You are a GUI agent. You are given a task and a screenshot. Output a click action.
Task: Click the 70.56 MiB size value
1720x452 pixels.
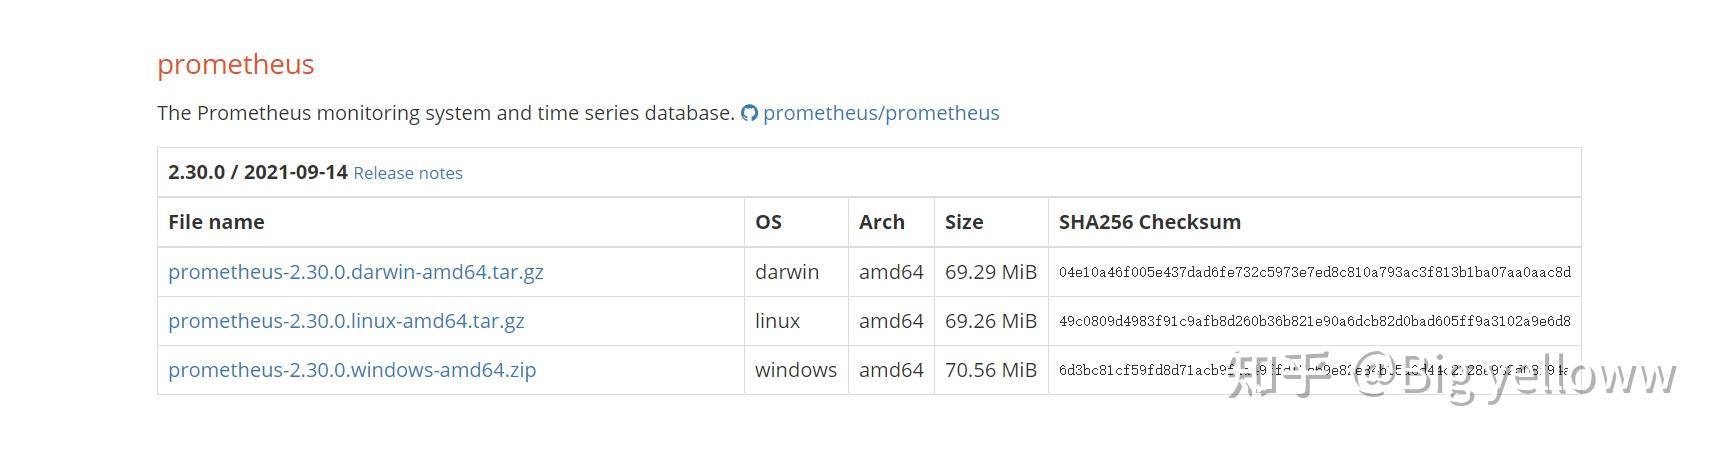[990, 370]
